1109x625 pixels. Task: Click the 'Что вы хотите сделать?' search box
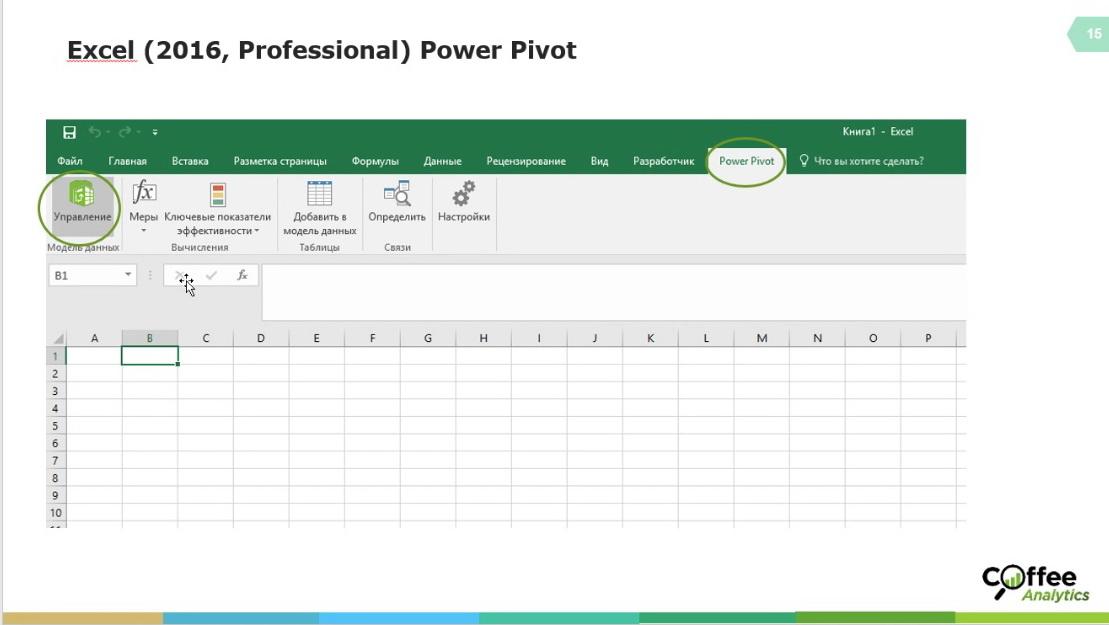pyautogui.click(x=867, y=161)
